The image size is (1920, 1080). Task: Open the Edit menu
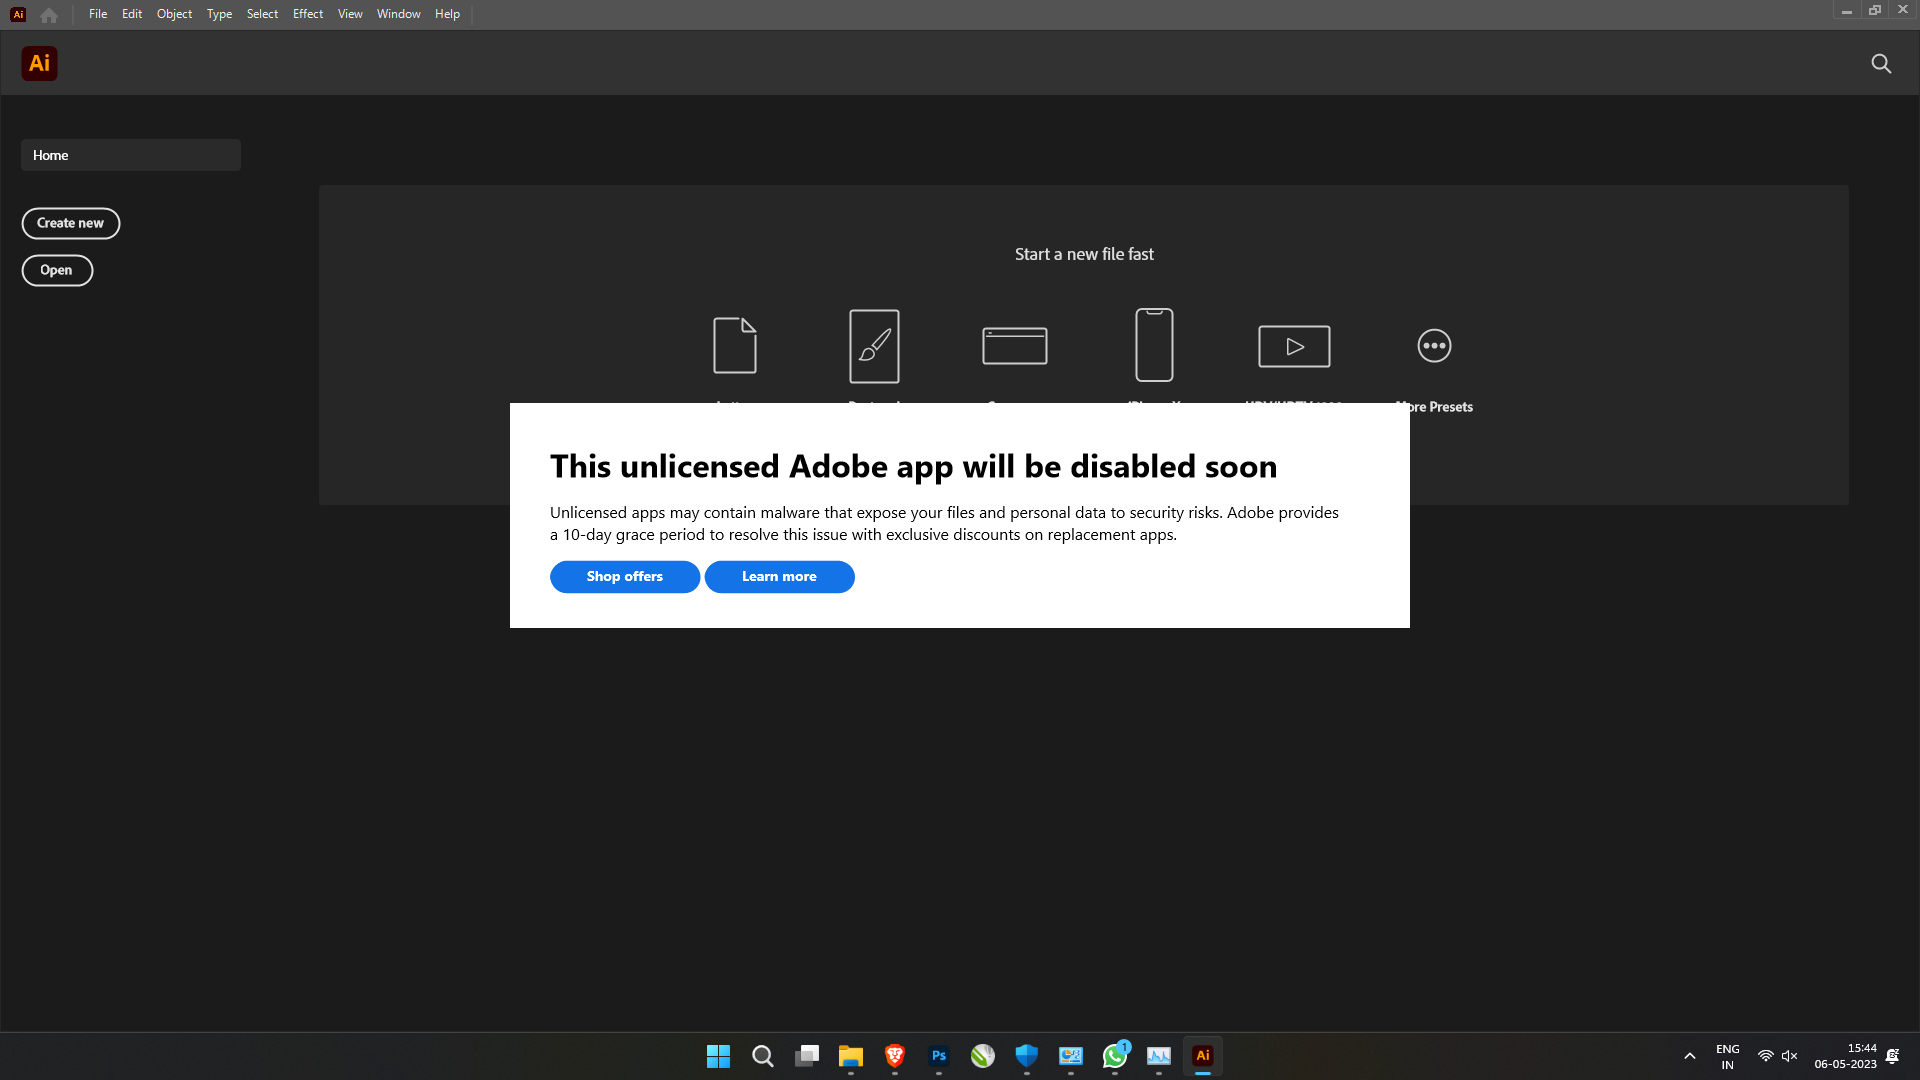point(132,14)
